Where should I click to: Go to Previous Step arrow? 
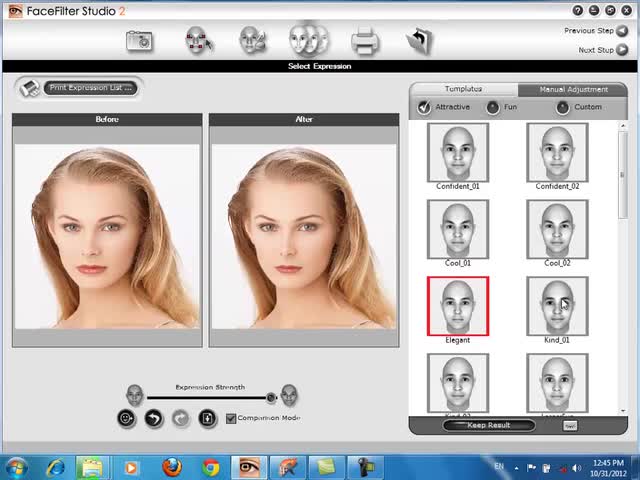tap(622, 31)
